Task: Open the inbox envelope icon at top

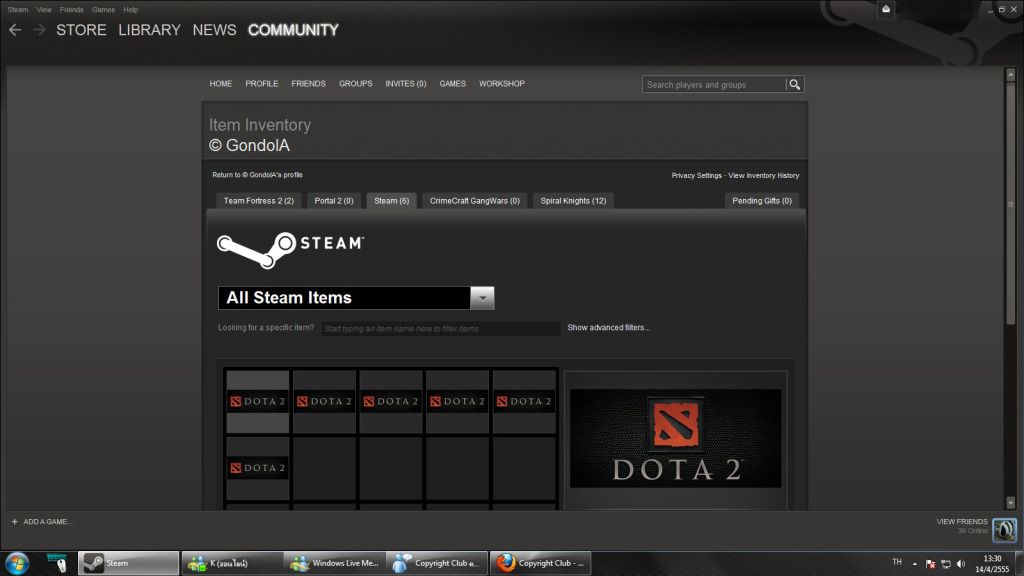Action: pyautogui.click(x=886, y=9)
